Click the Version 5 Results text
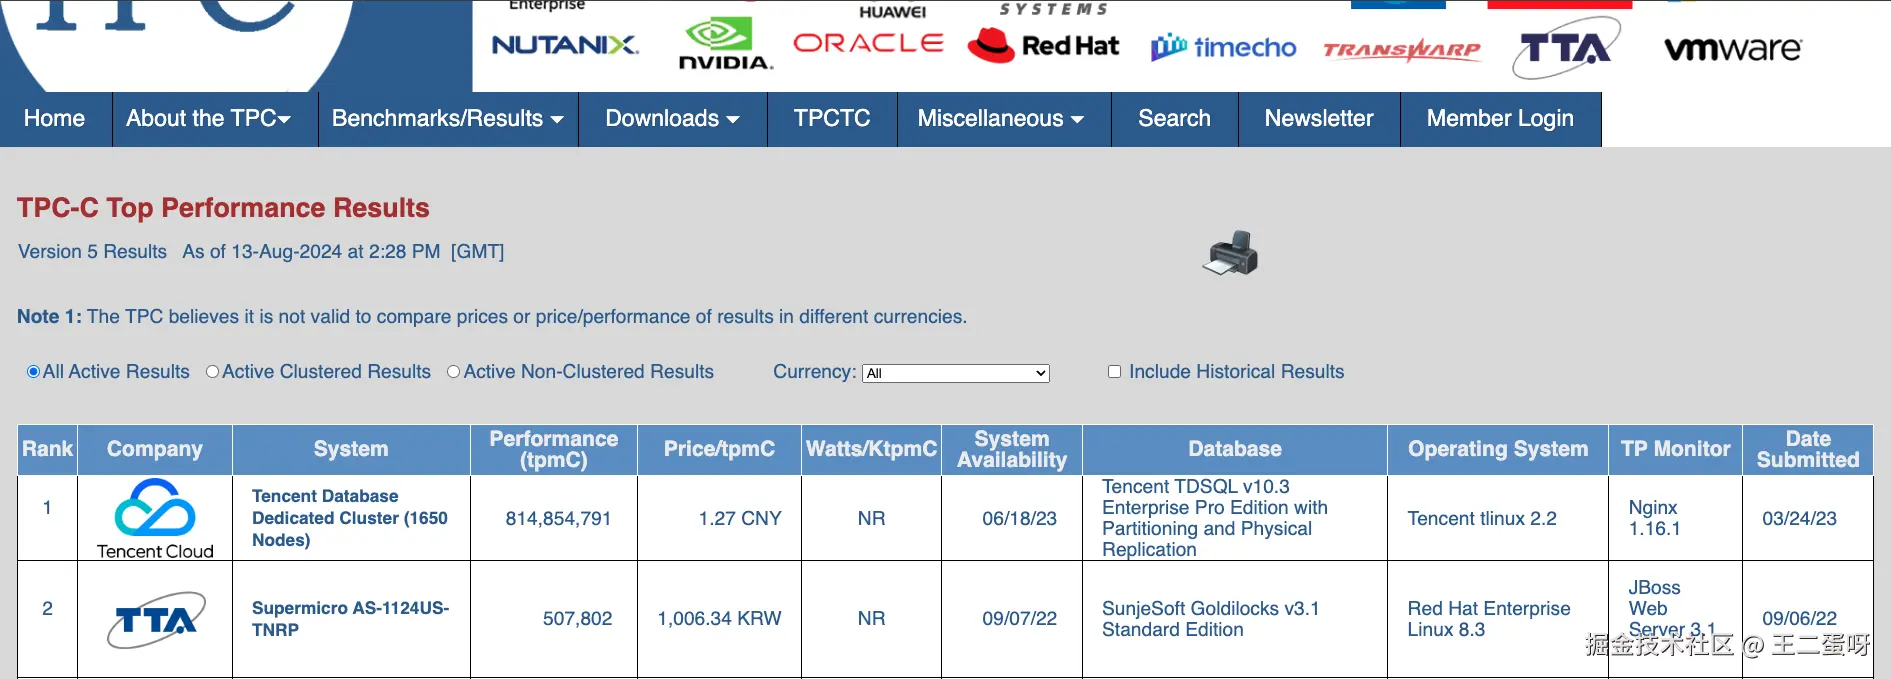The image size is (1891, 679). [x=92, y=252]
